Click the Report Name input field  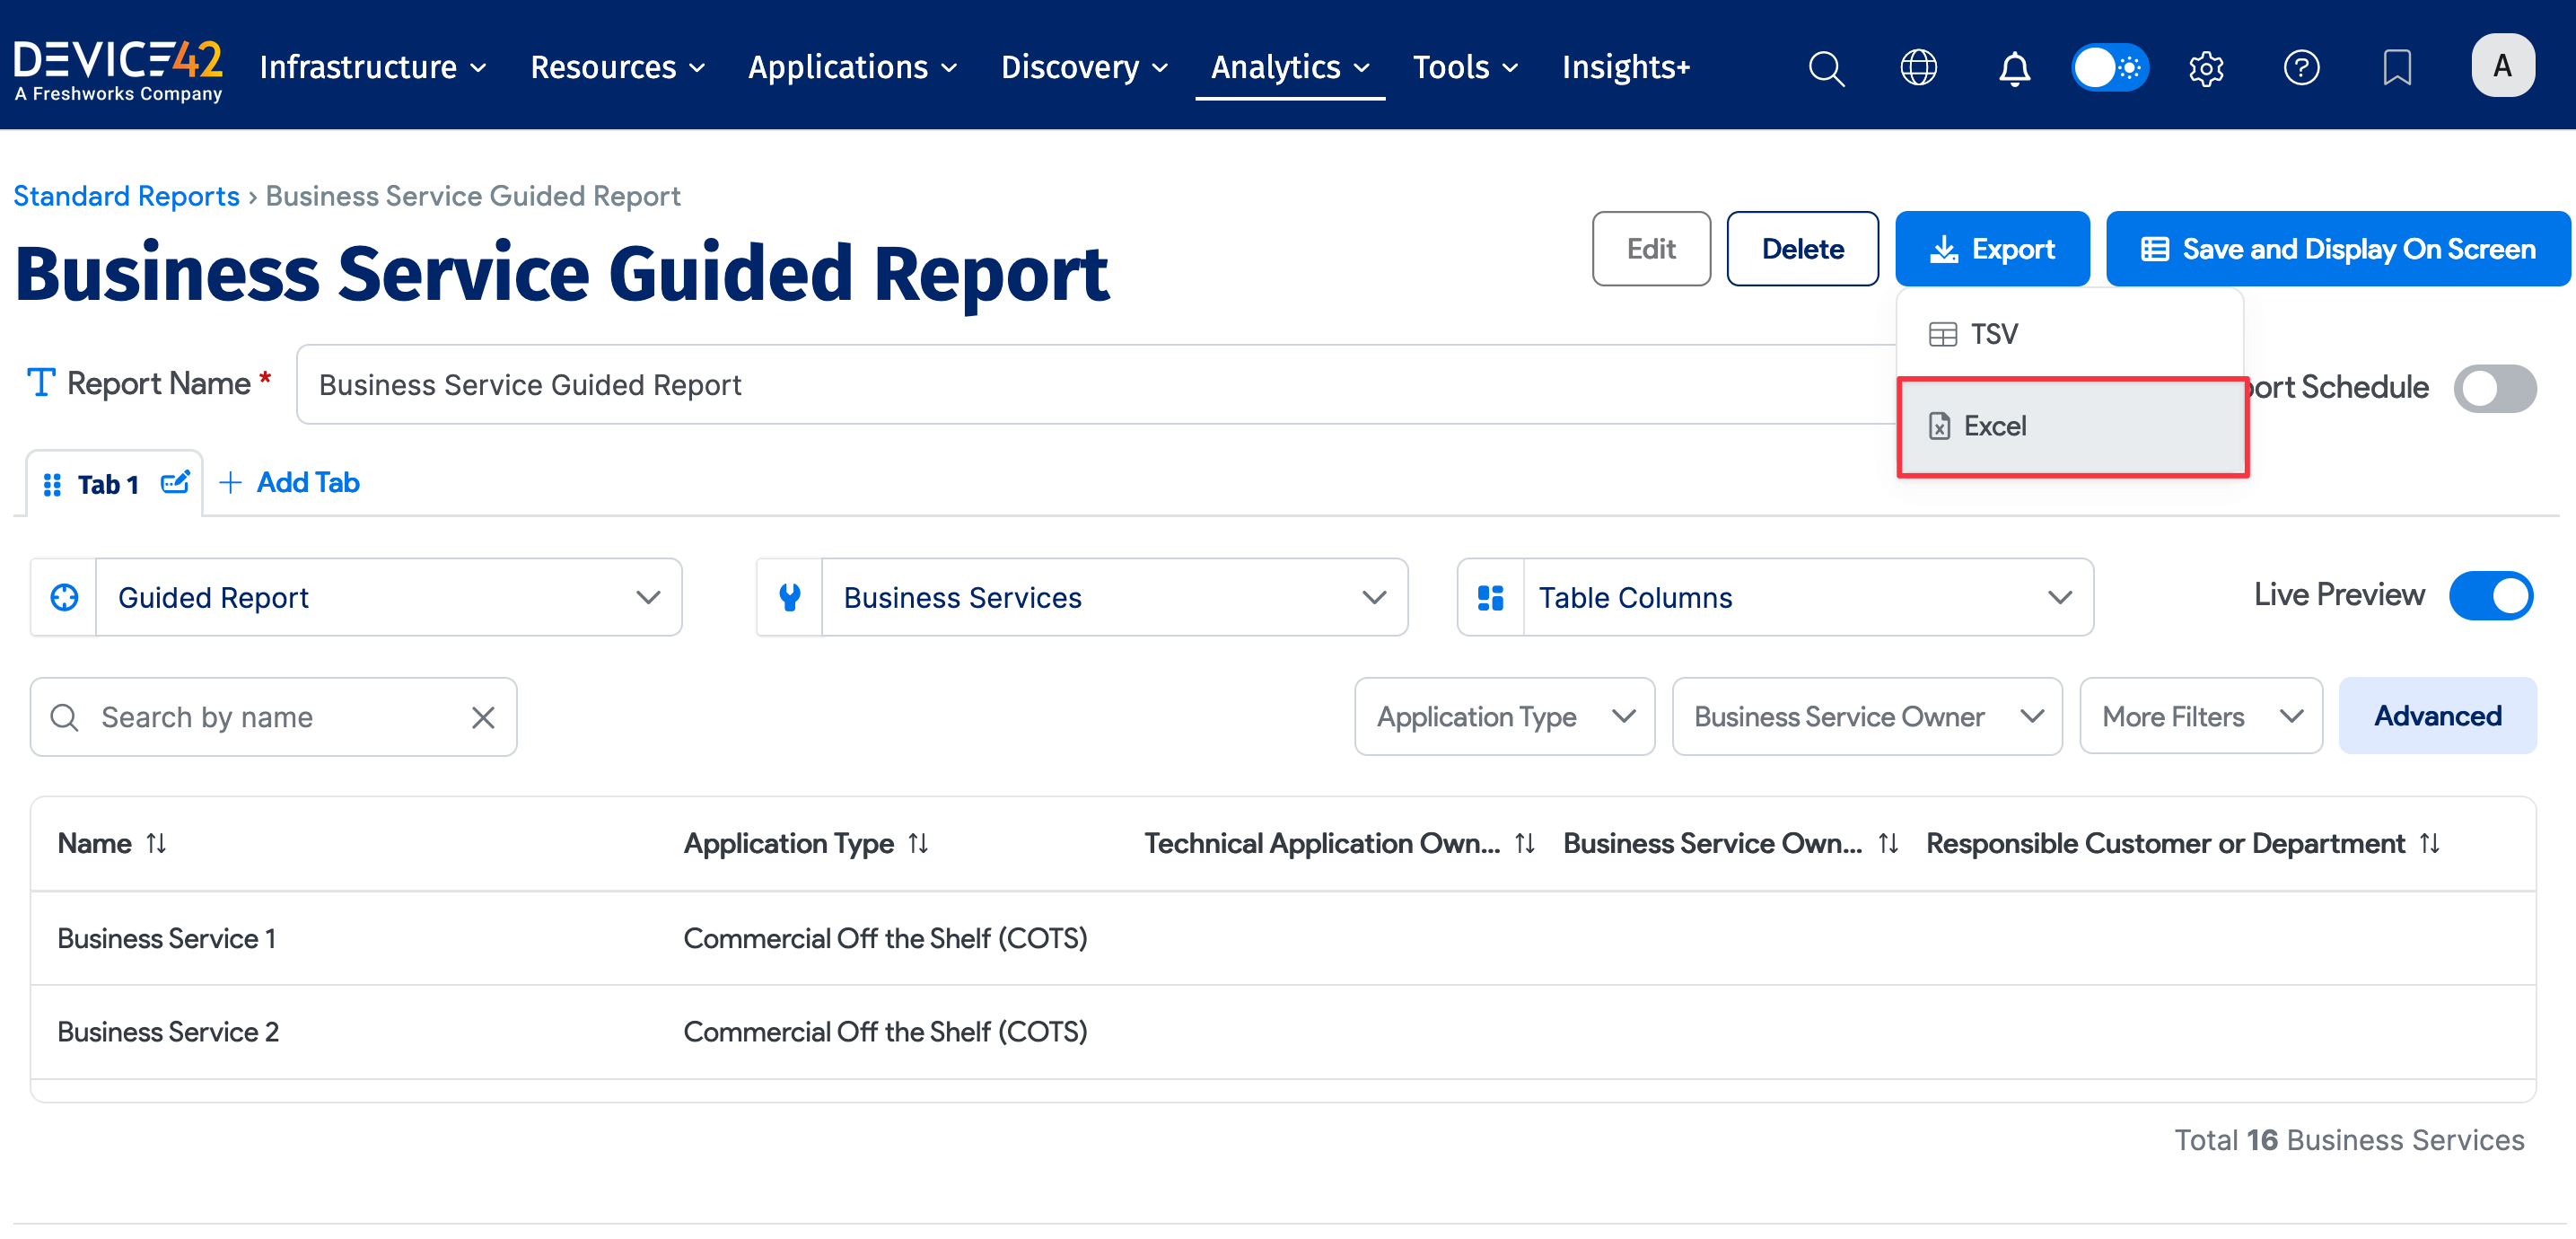tap(1095, 385)
